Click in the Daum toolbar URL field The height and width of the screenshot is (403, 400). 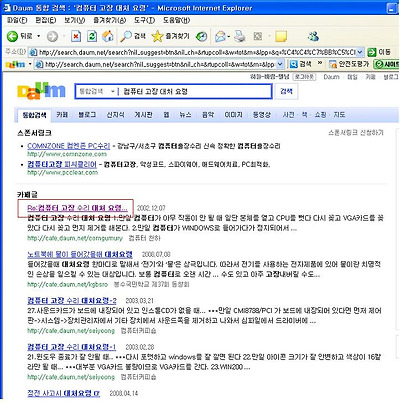159,64
